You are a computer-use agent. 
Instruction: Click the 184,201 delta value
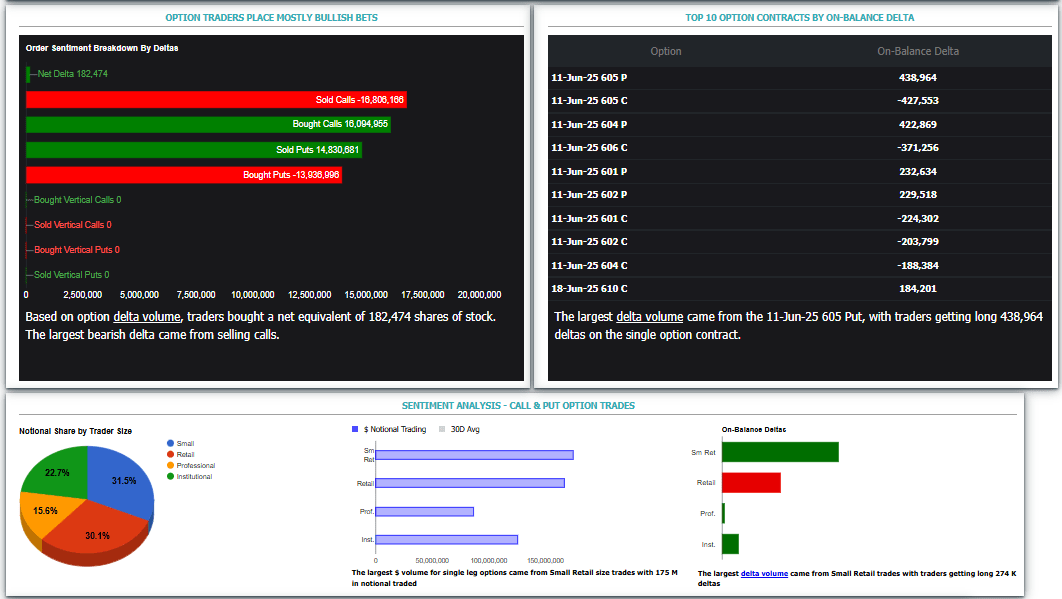pyautogui.click(x=918, y=289)
